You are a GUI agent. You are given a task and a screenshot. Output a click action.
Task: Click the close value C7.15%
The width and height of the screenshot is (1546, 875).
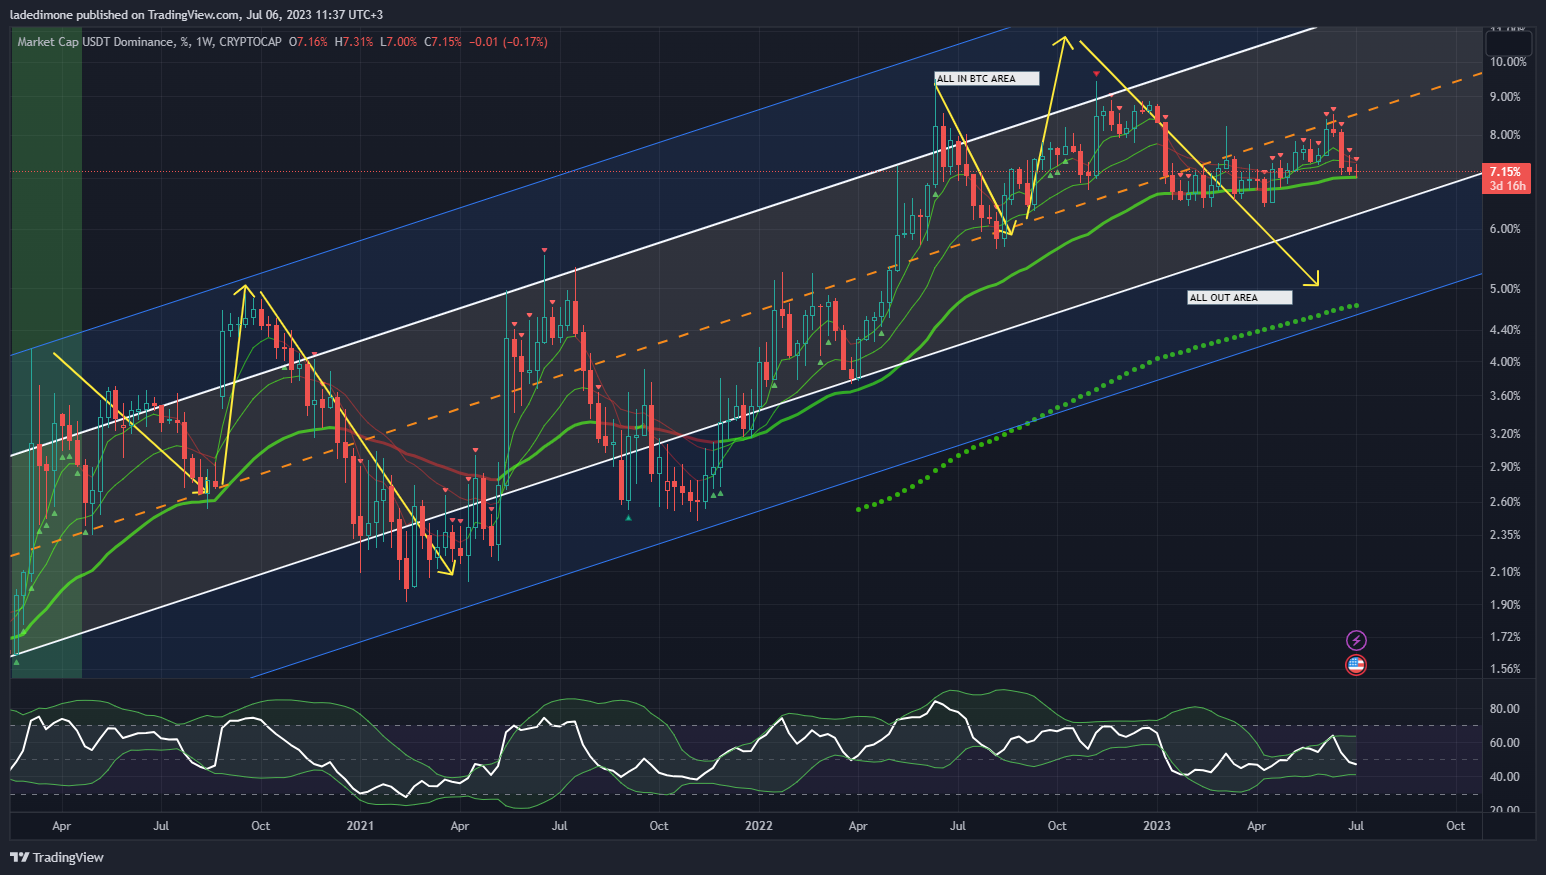coord(443,42)
